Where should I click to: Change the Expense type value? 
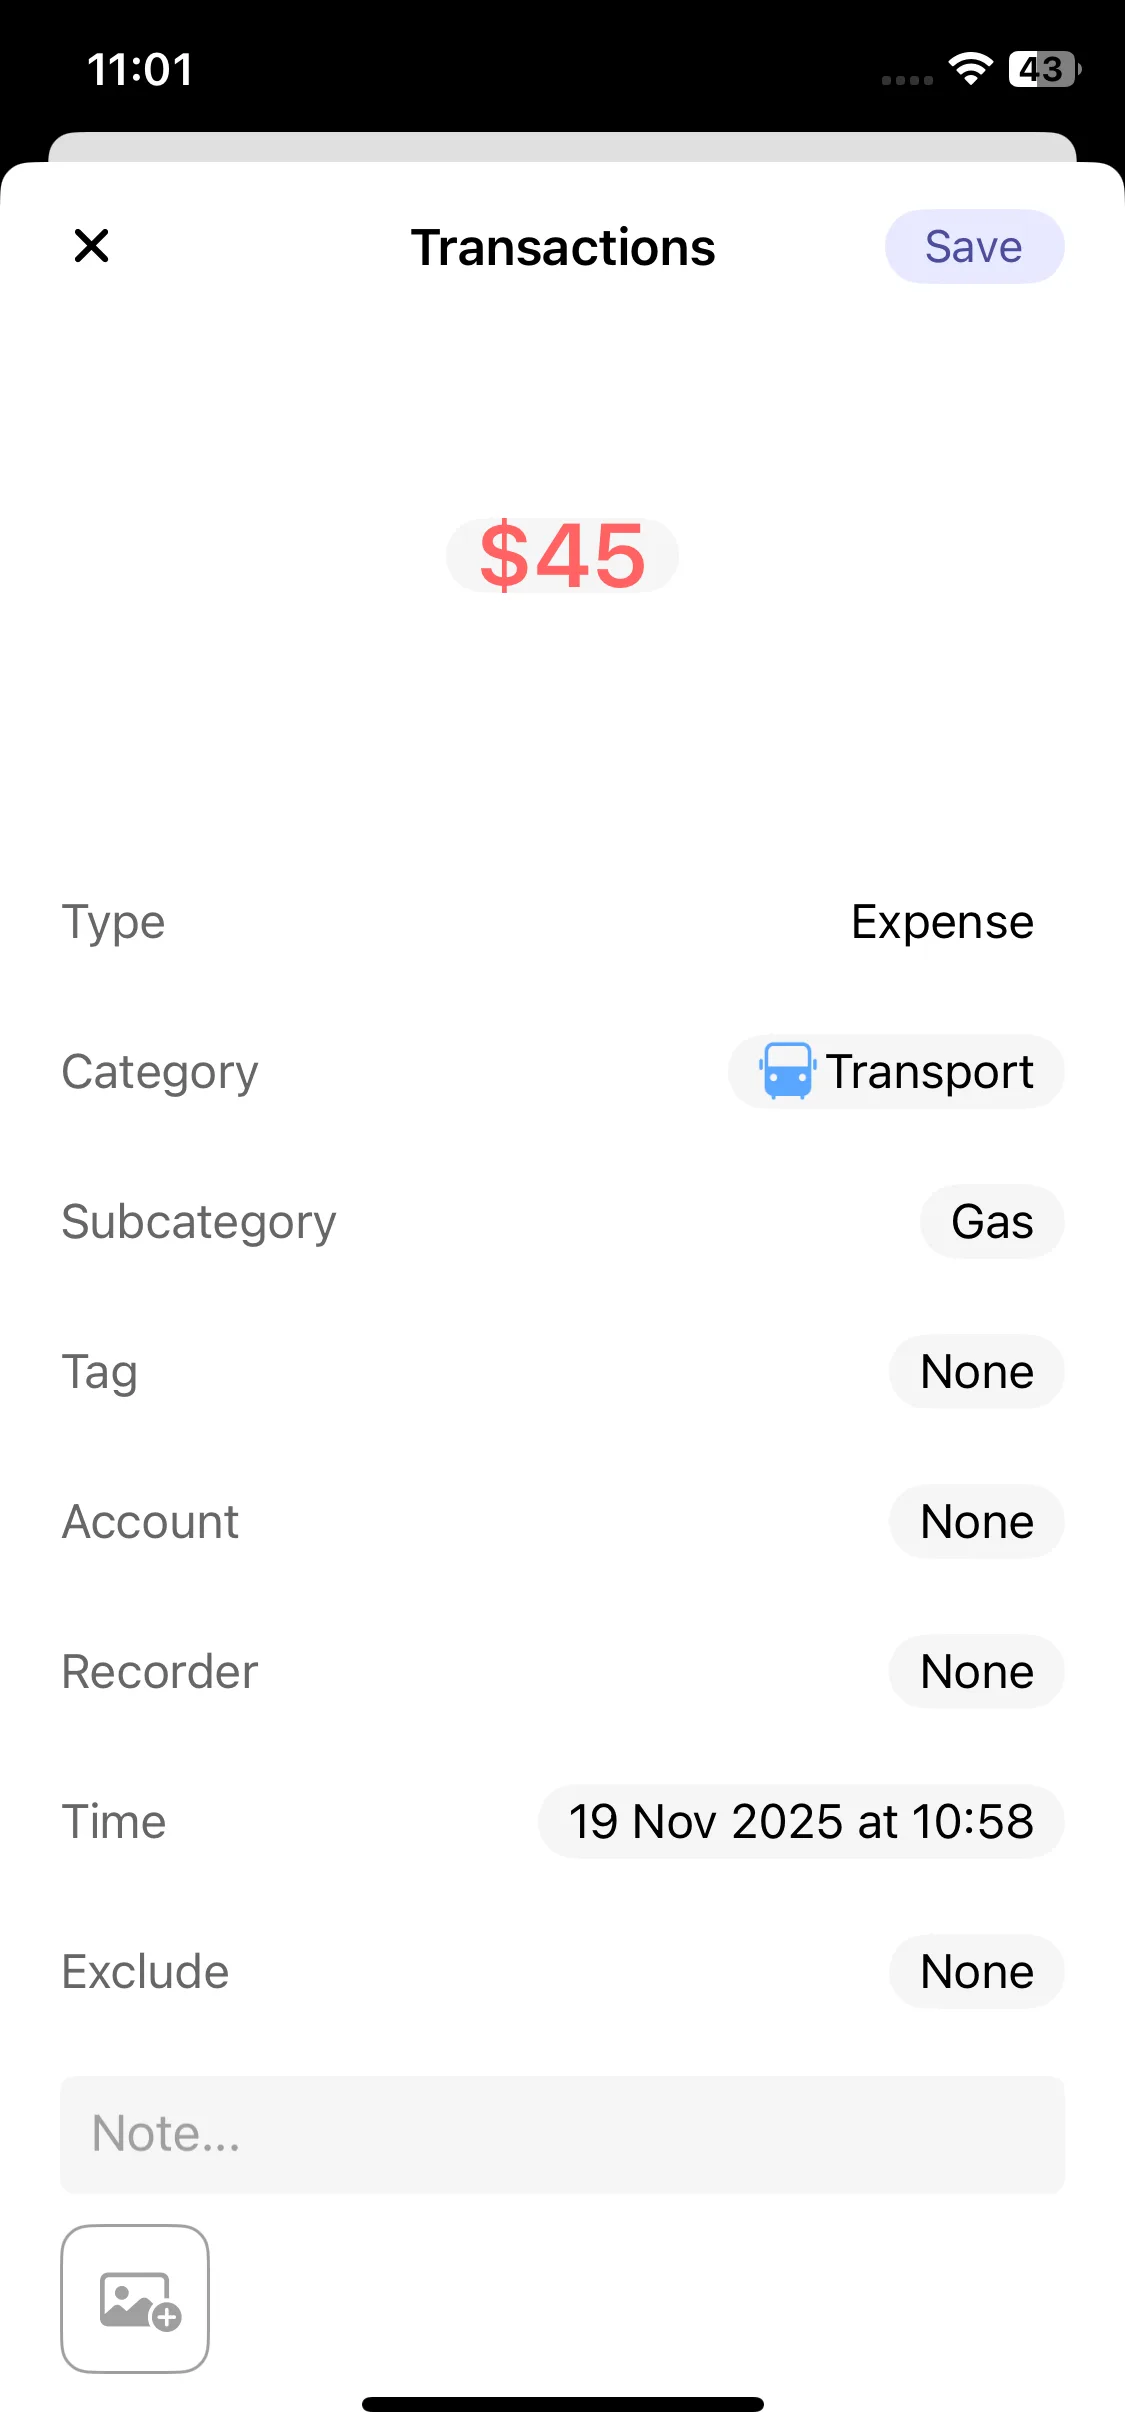(x=941, y=922)
